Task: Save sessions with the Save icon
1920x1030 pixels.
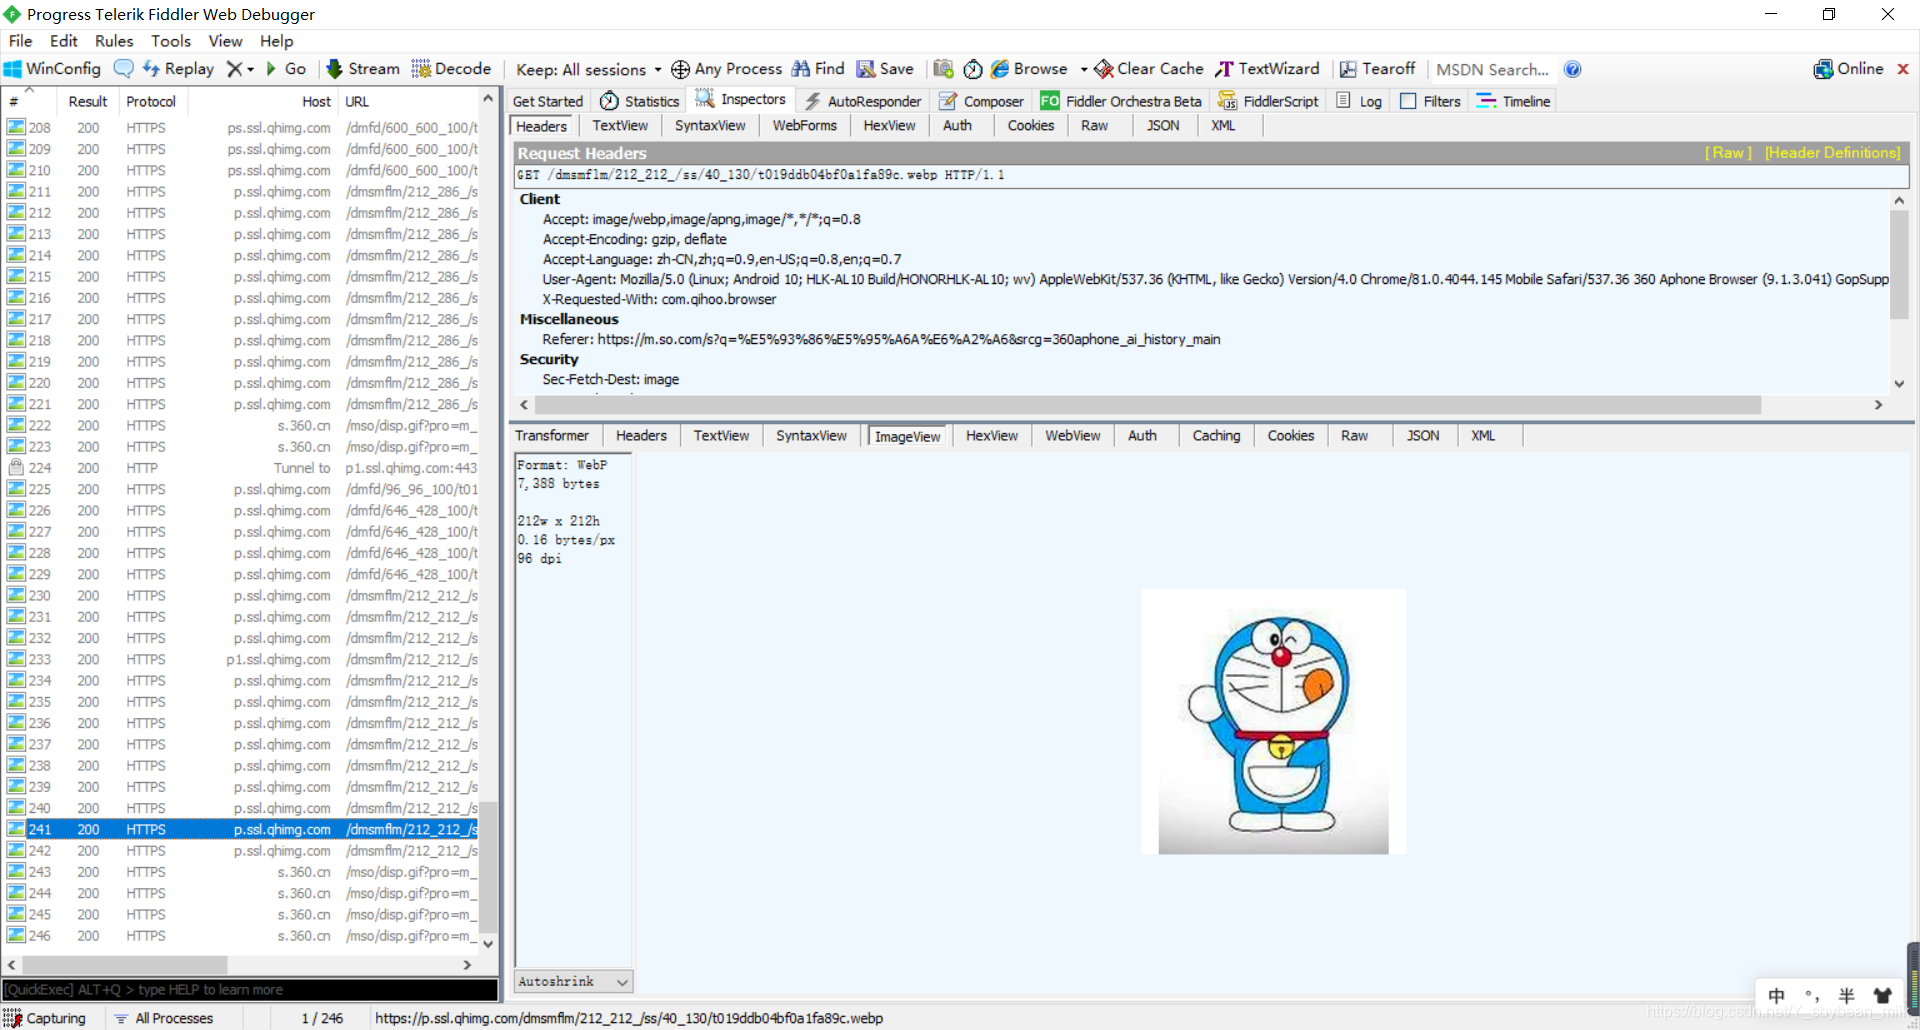Action: (885, 69)
